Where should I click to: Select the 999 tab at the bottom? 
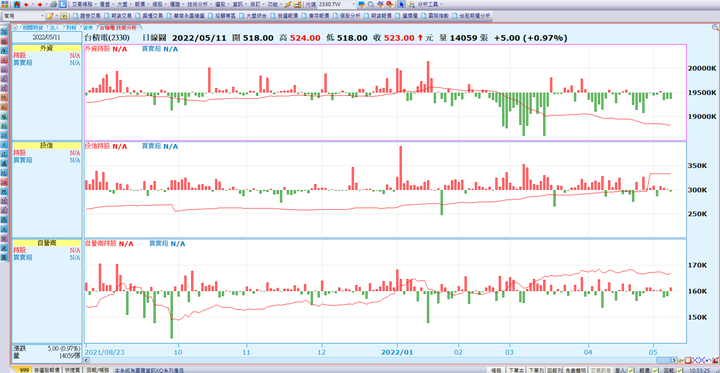click(x=23, y=369)
